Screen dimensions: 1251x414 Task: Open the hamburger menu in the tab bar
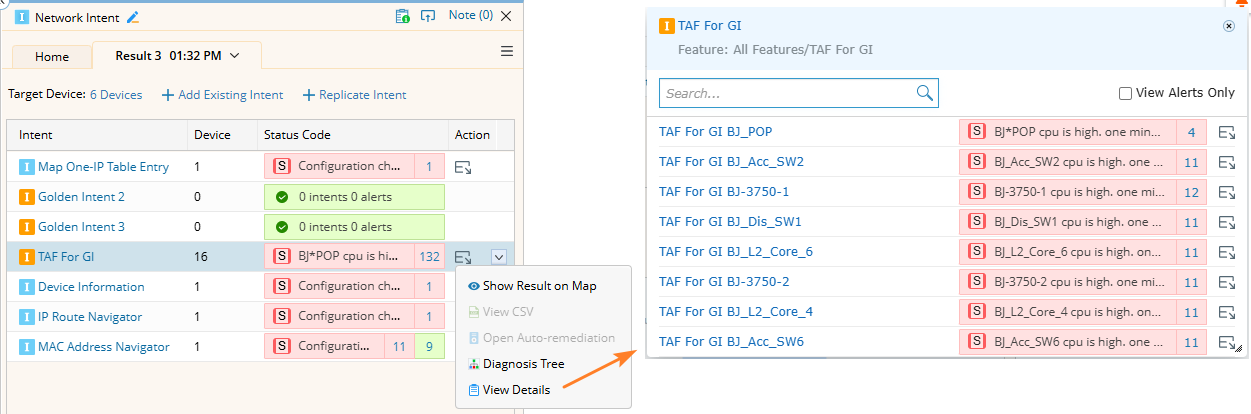[x=507, y=51]
